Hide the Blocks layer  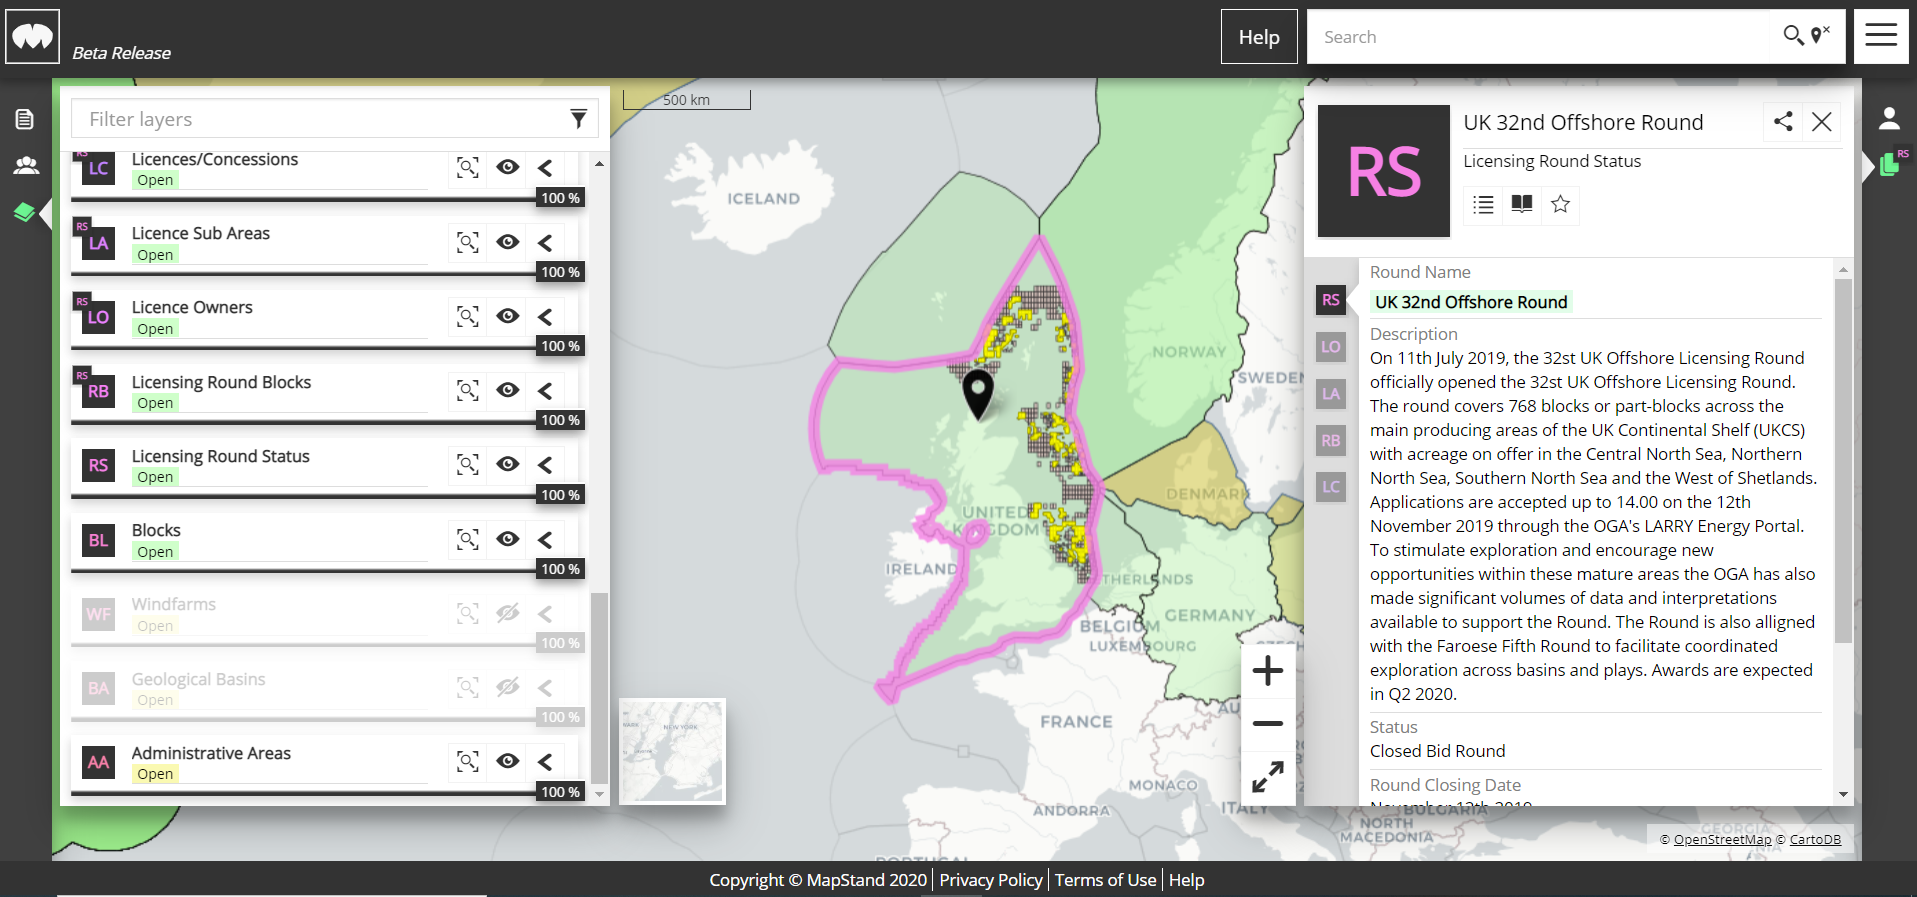[x=508, y=539]
